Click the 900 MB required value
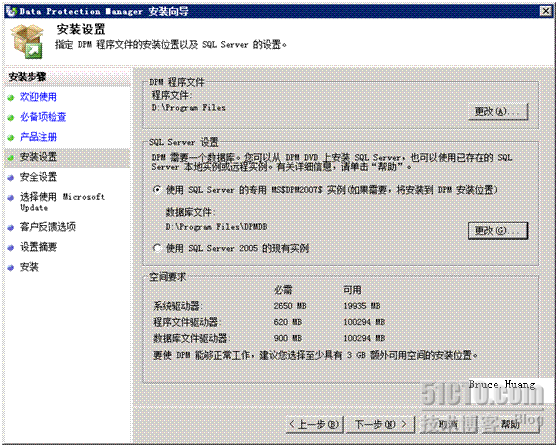 click(288, 338)
